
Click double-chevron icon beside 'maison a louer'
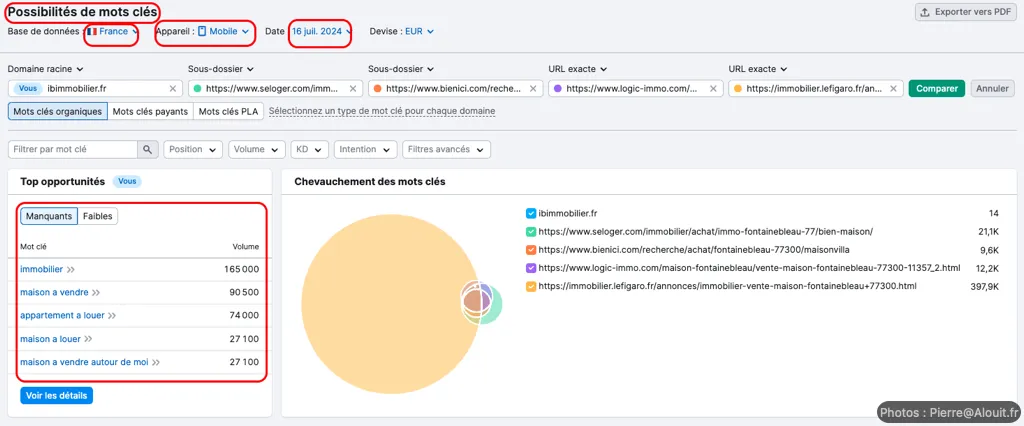click(x=89, y=339)
